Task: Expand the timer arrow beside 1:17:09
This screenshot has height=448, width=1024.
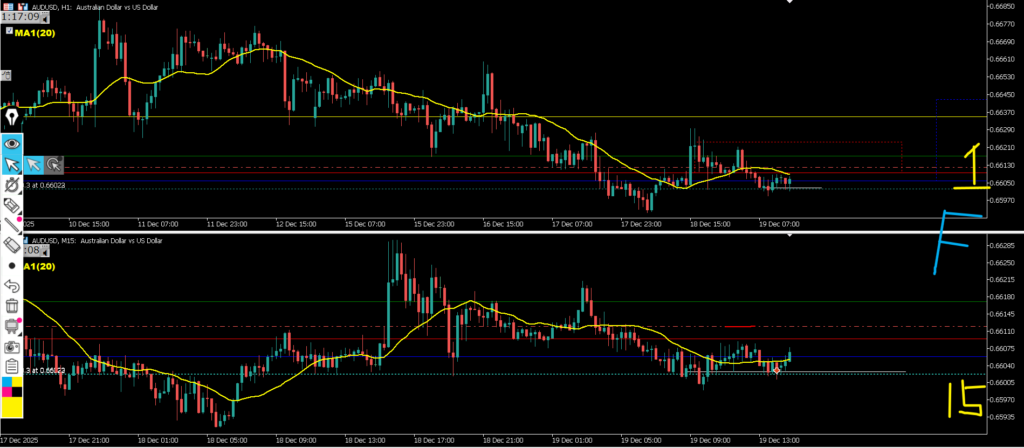Action: [45, 17]
